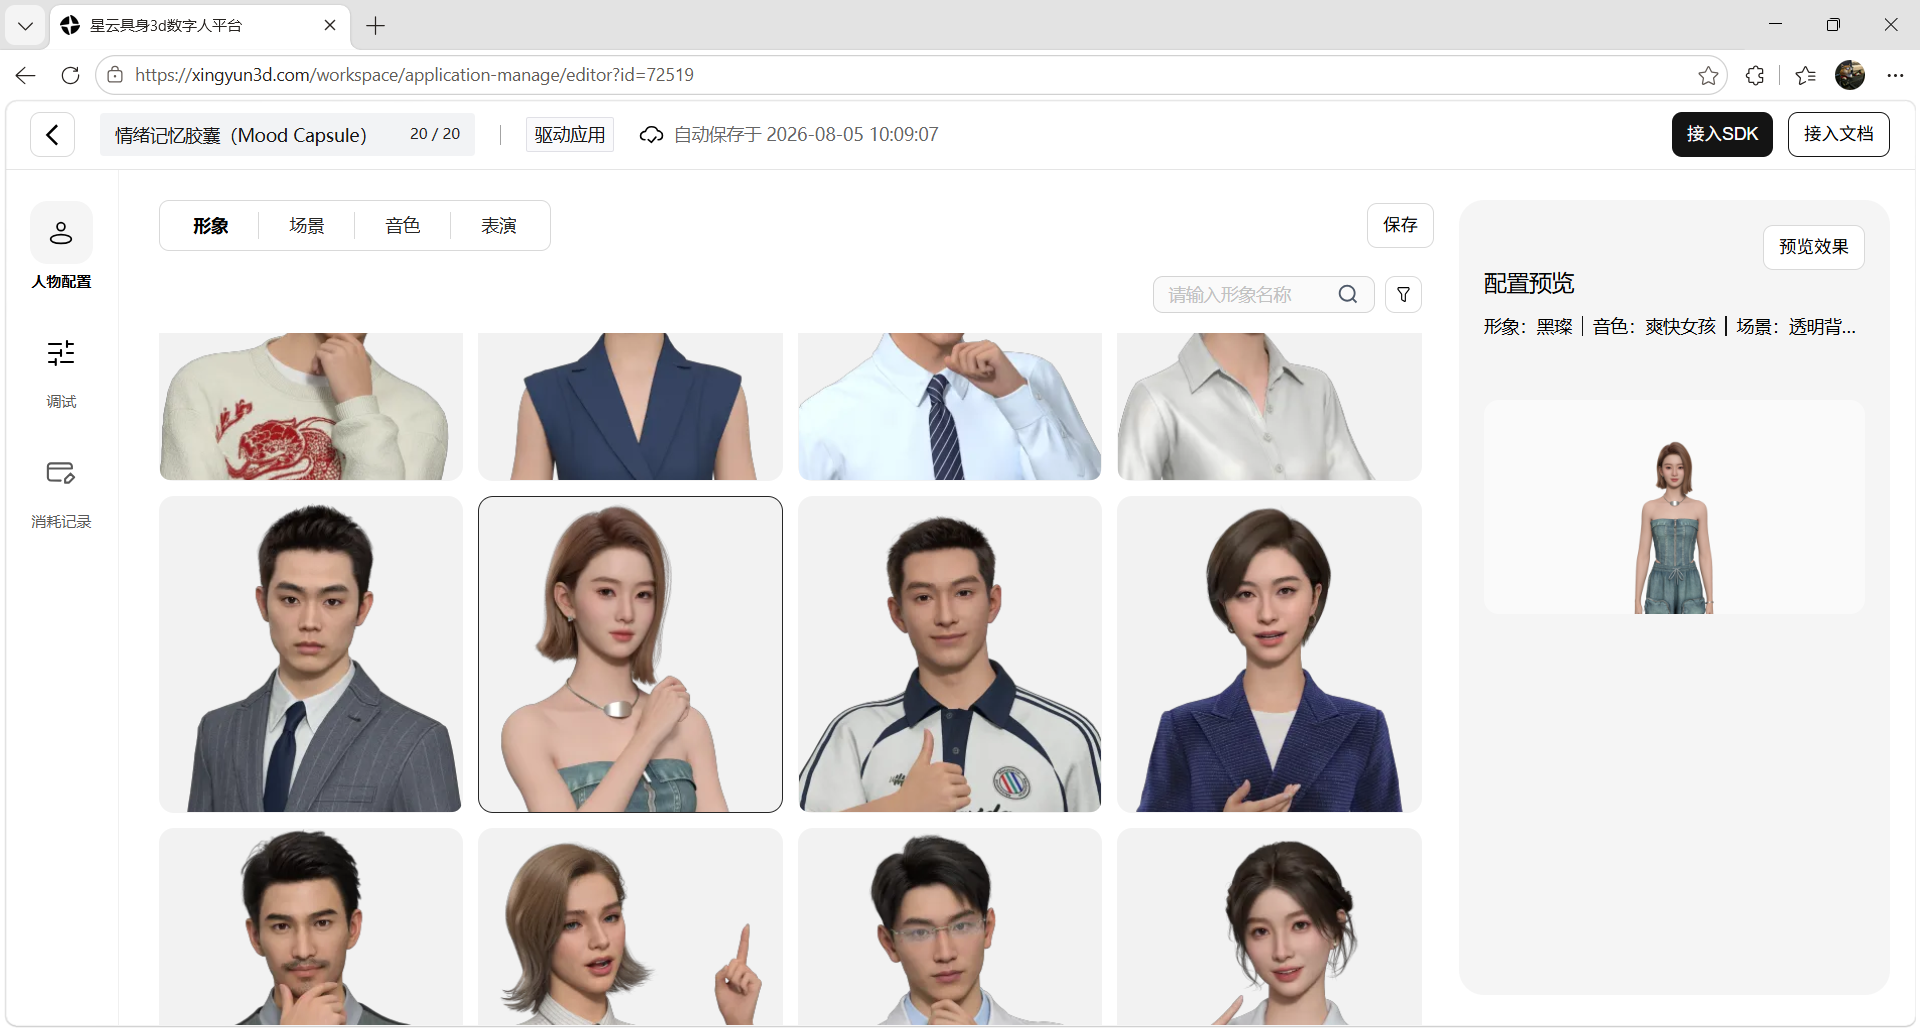
Task: Open the 消耗记录 sidebar icon
Action: [x=61, y=473]
